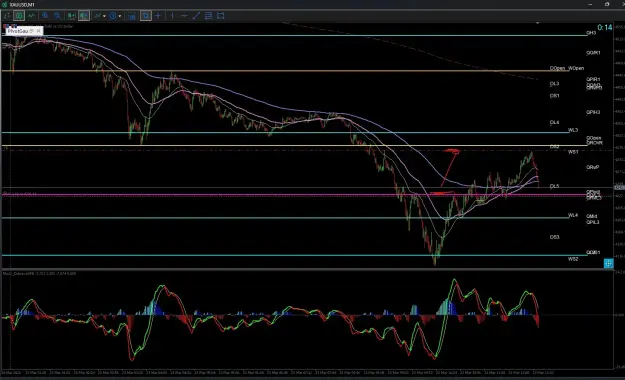Click the chart symbol description text
This screenshot has width=625, height=380.
pyautogui.click(x=59, y=26)
